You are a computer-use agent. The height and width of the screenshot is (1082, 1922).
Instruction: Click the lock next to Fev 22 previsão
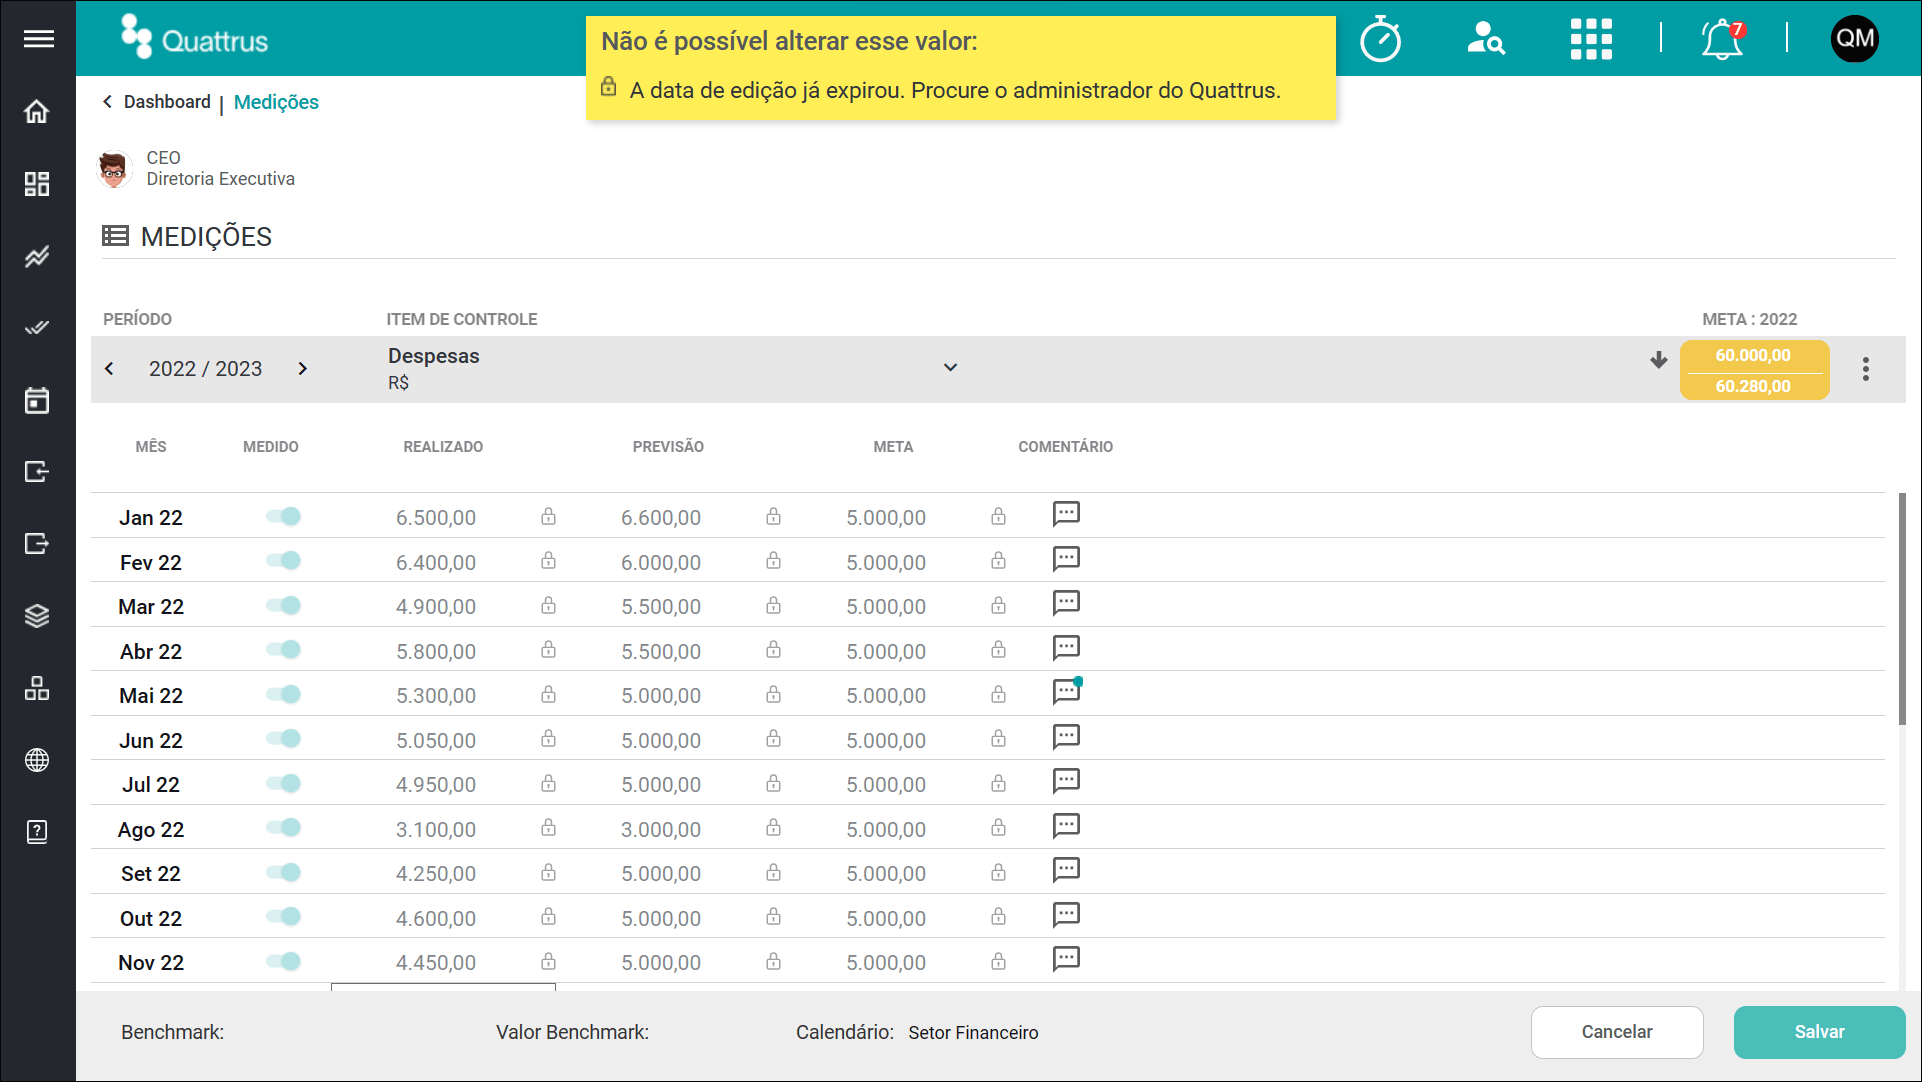(x=773, y=560)
